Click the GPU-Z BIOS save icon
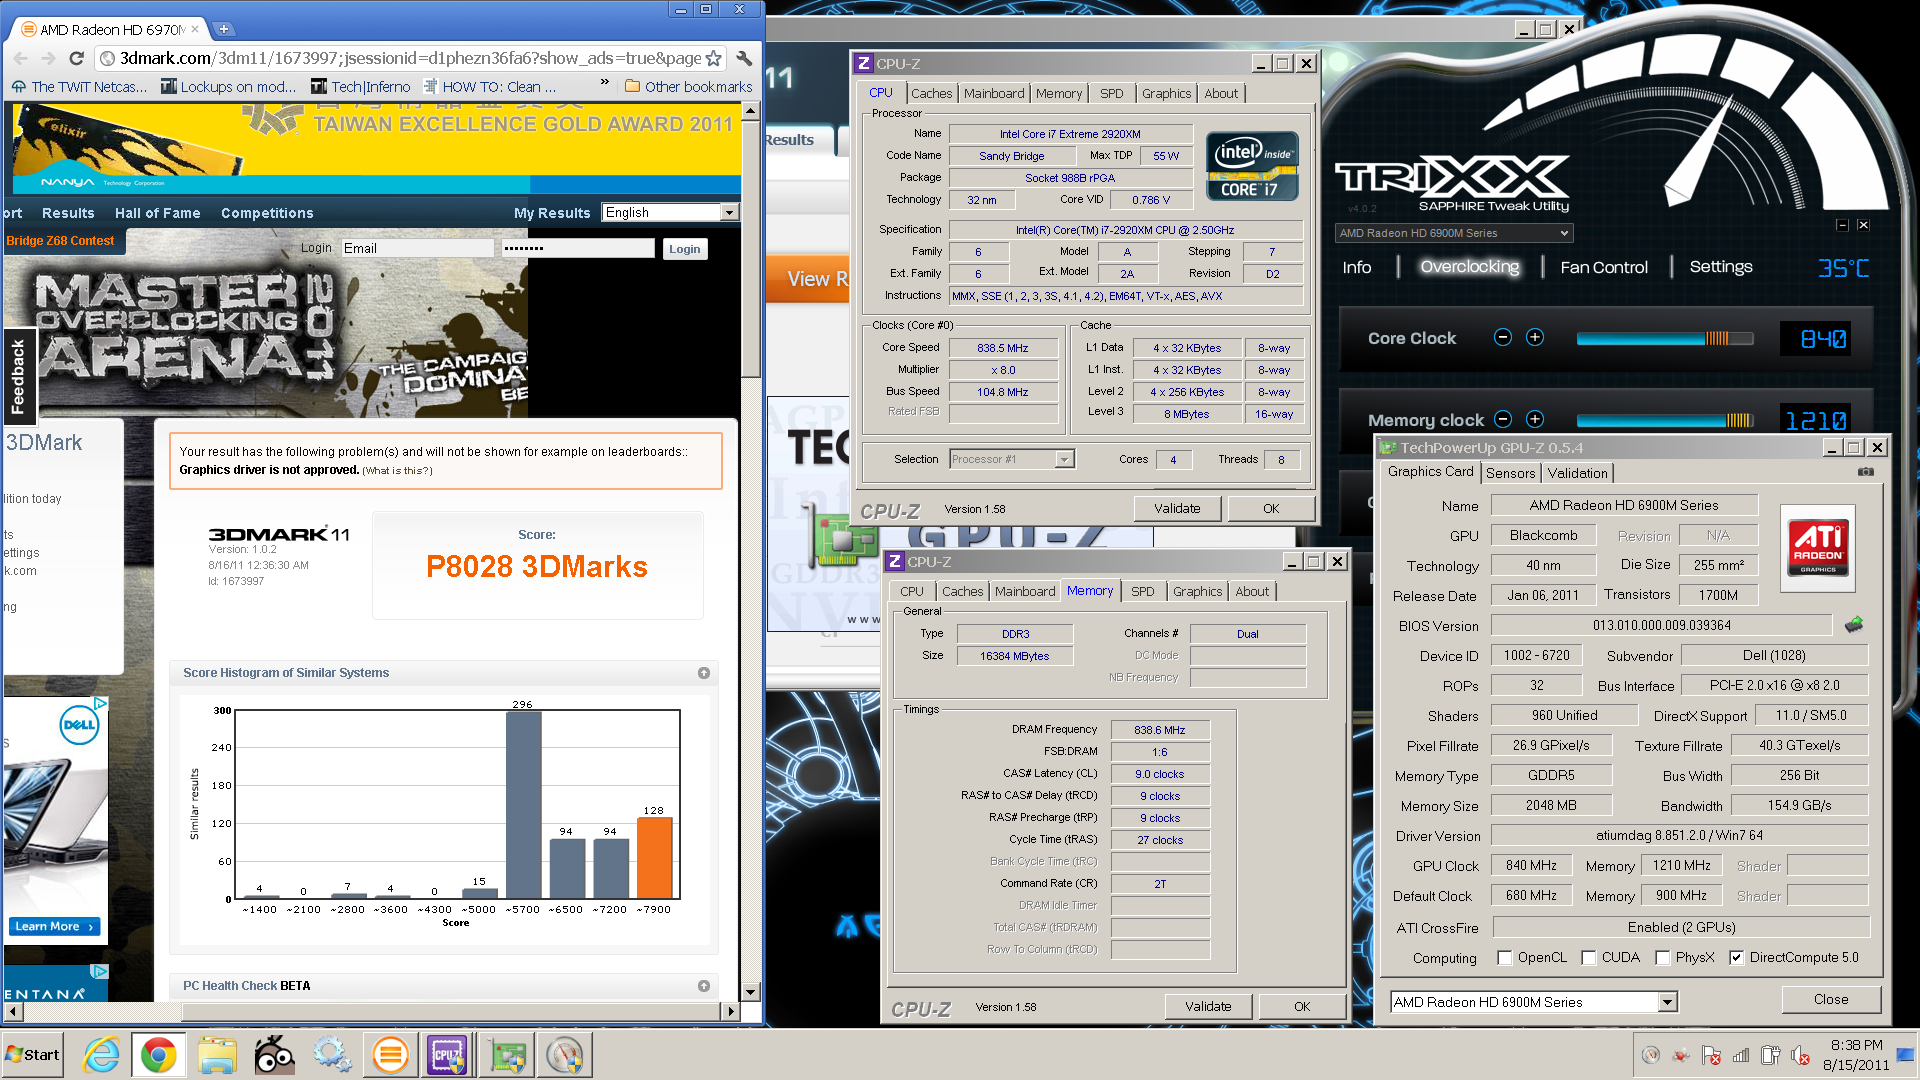 1854,625
